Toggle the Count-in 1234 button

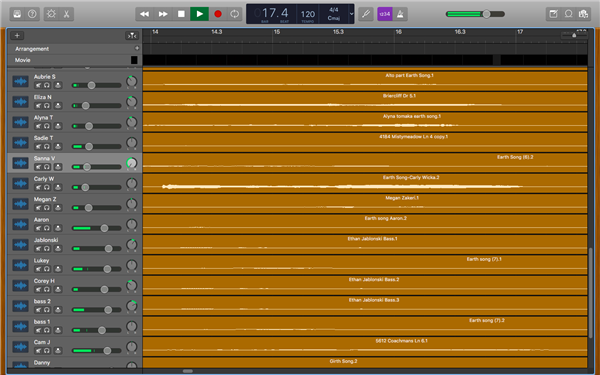[385, 14]
